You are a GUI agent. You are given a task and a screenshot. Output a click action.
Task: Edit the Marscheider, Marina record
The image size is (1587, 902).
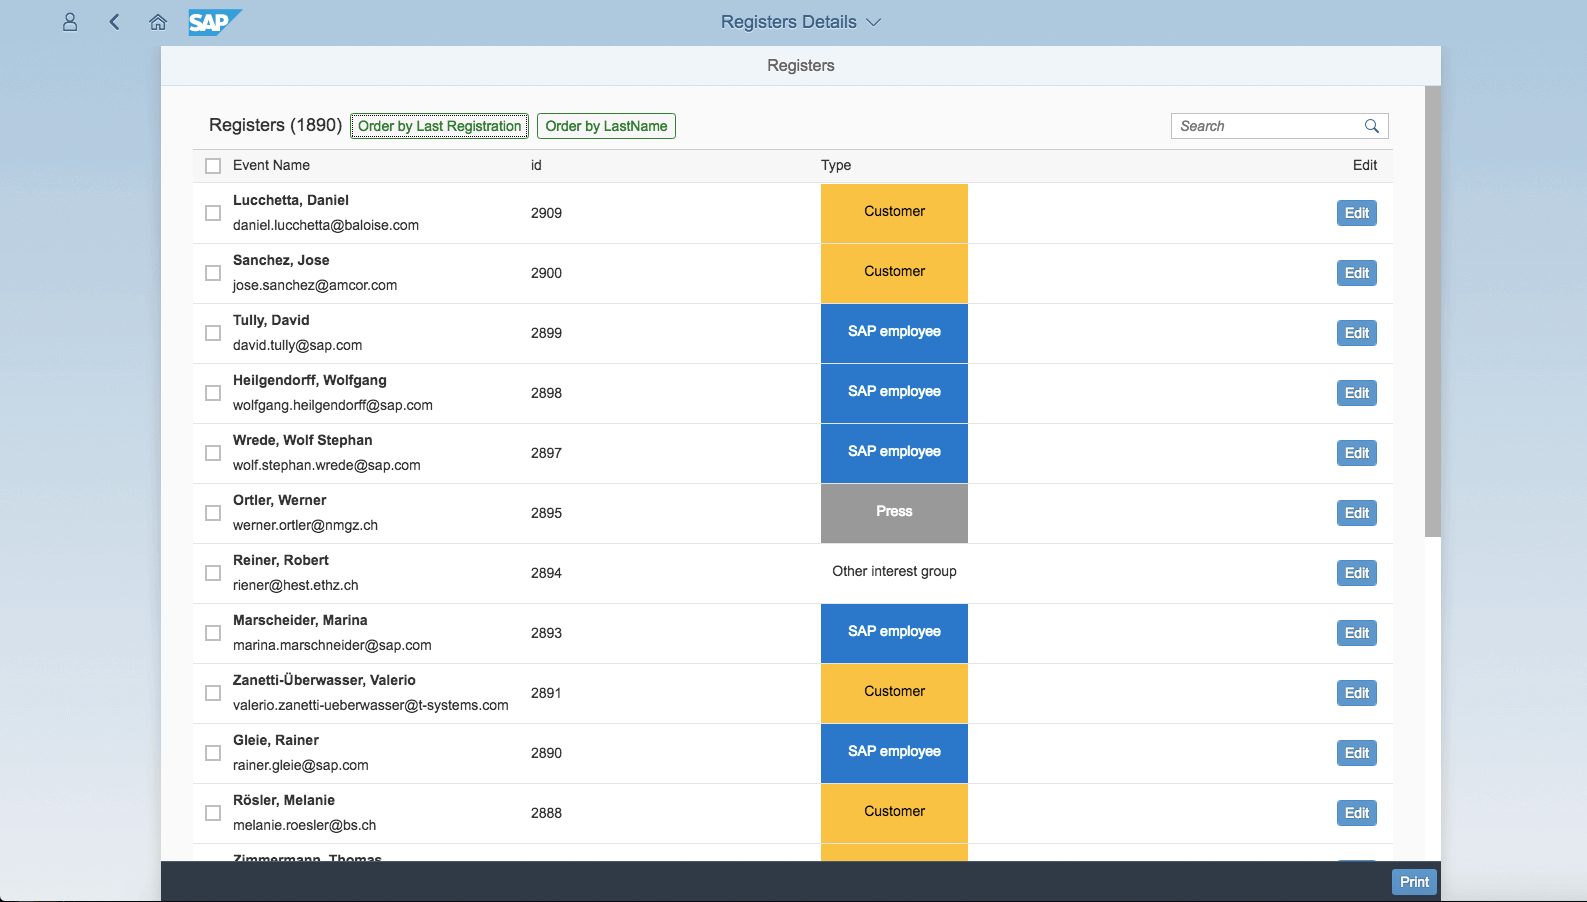(1357, 633)
